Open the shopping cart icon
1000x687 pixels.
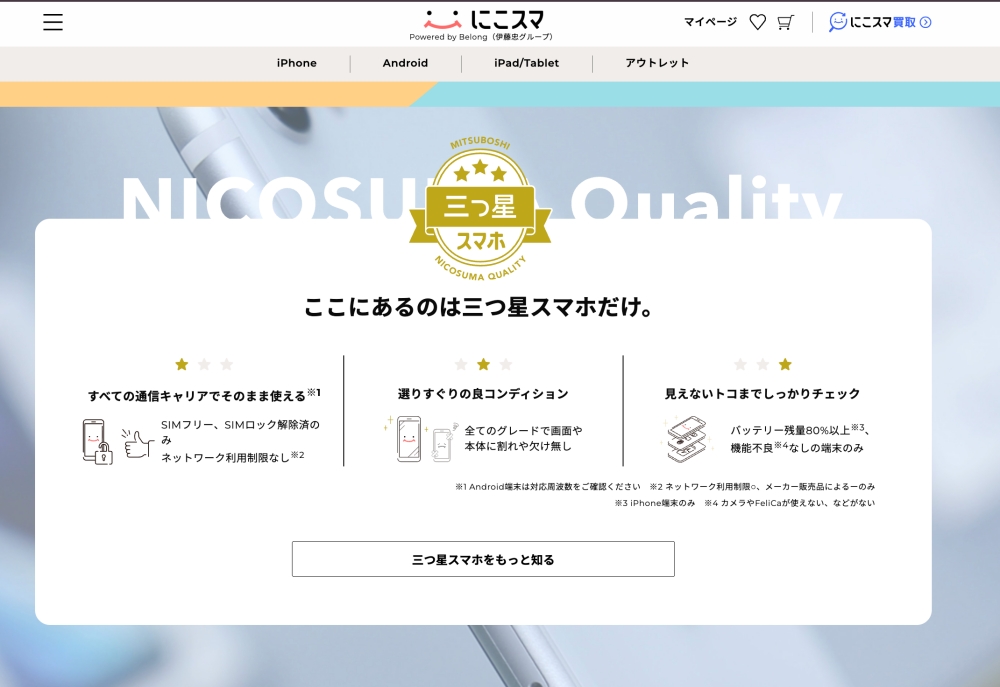click(x=785, y=22)
